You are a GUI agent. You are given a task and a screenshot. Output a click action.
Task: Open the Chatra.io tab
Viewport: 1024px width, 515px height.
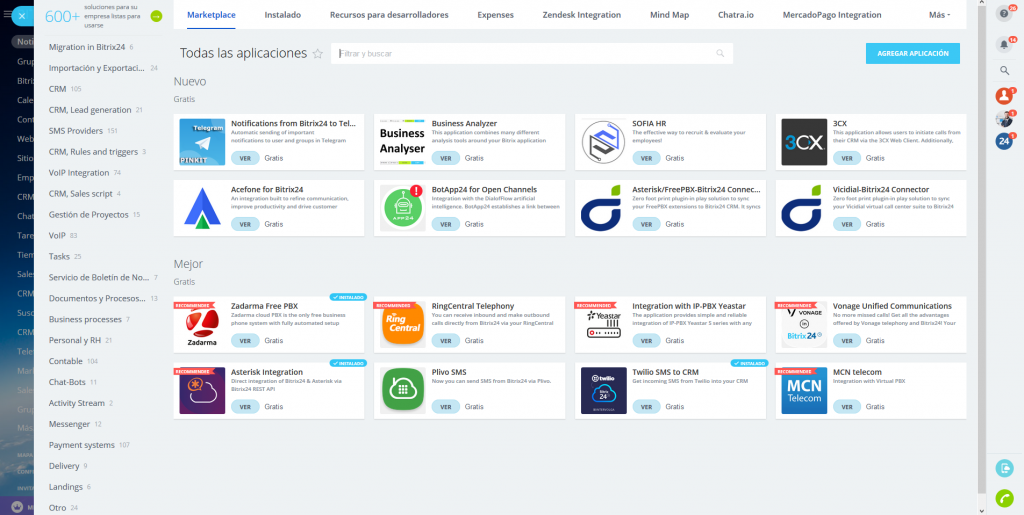[736, 14]
